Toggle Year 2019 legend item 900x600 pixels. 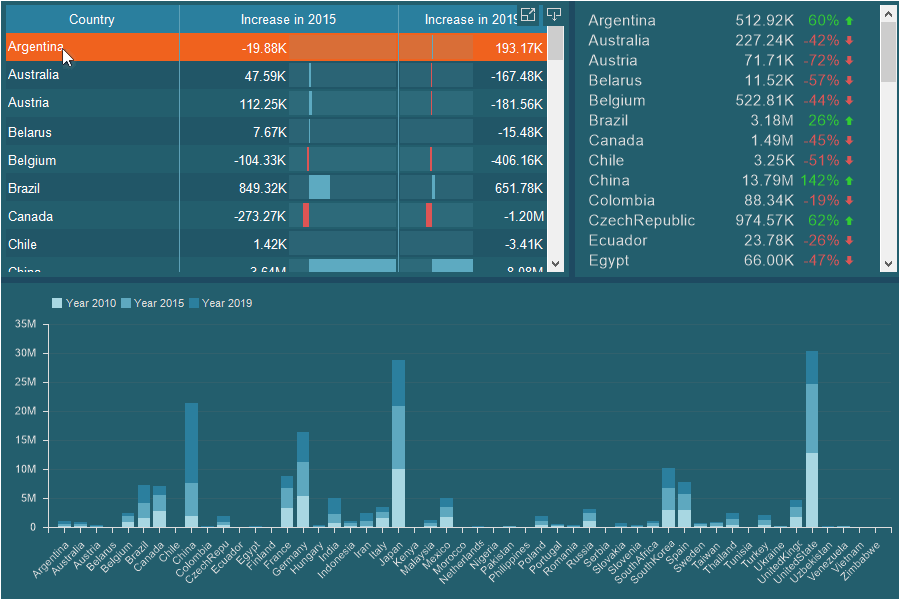coord(220,303)
